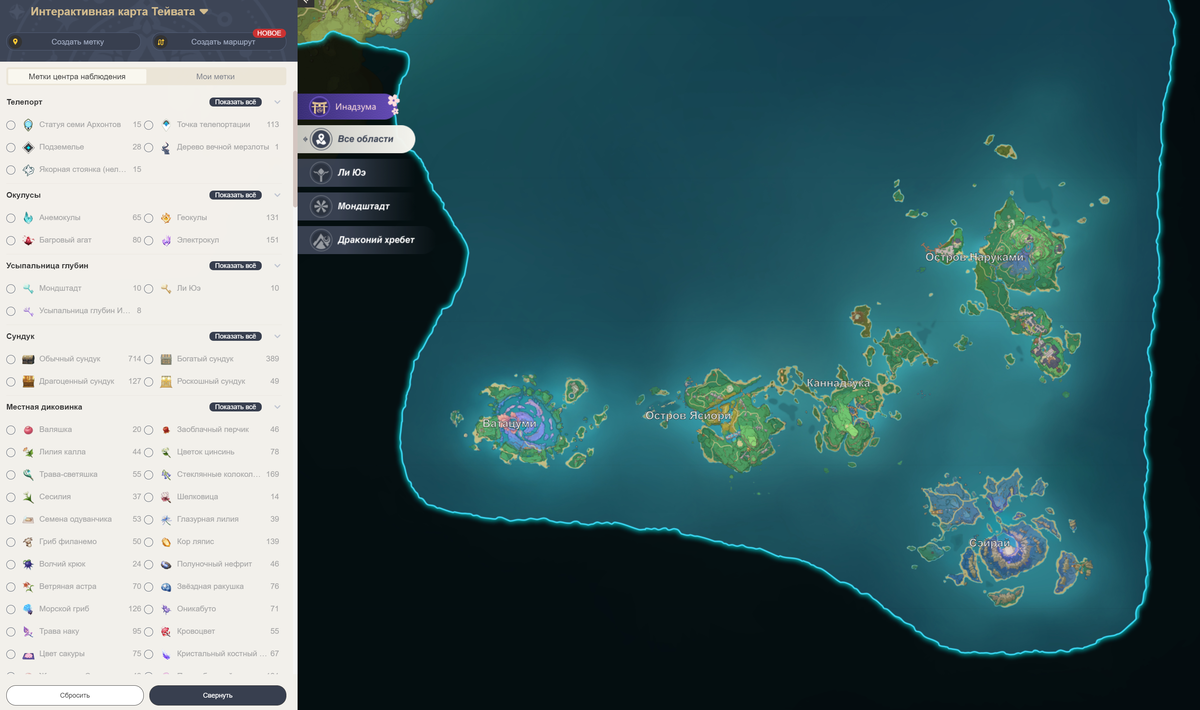The image size is (1200, 710).
Task: Click the Шелковица icon
Action: pyautogui.click(x=166, y=497)
